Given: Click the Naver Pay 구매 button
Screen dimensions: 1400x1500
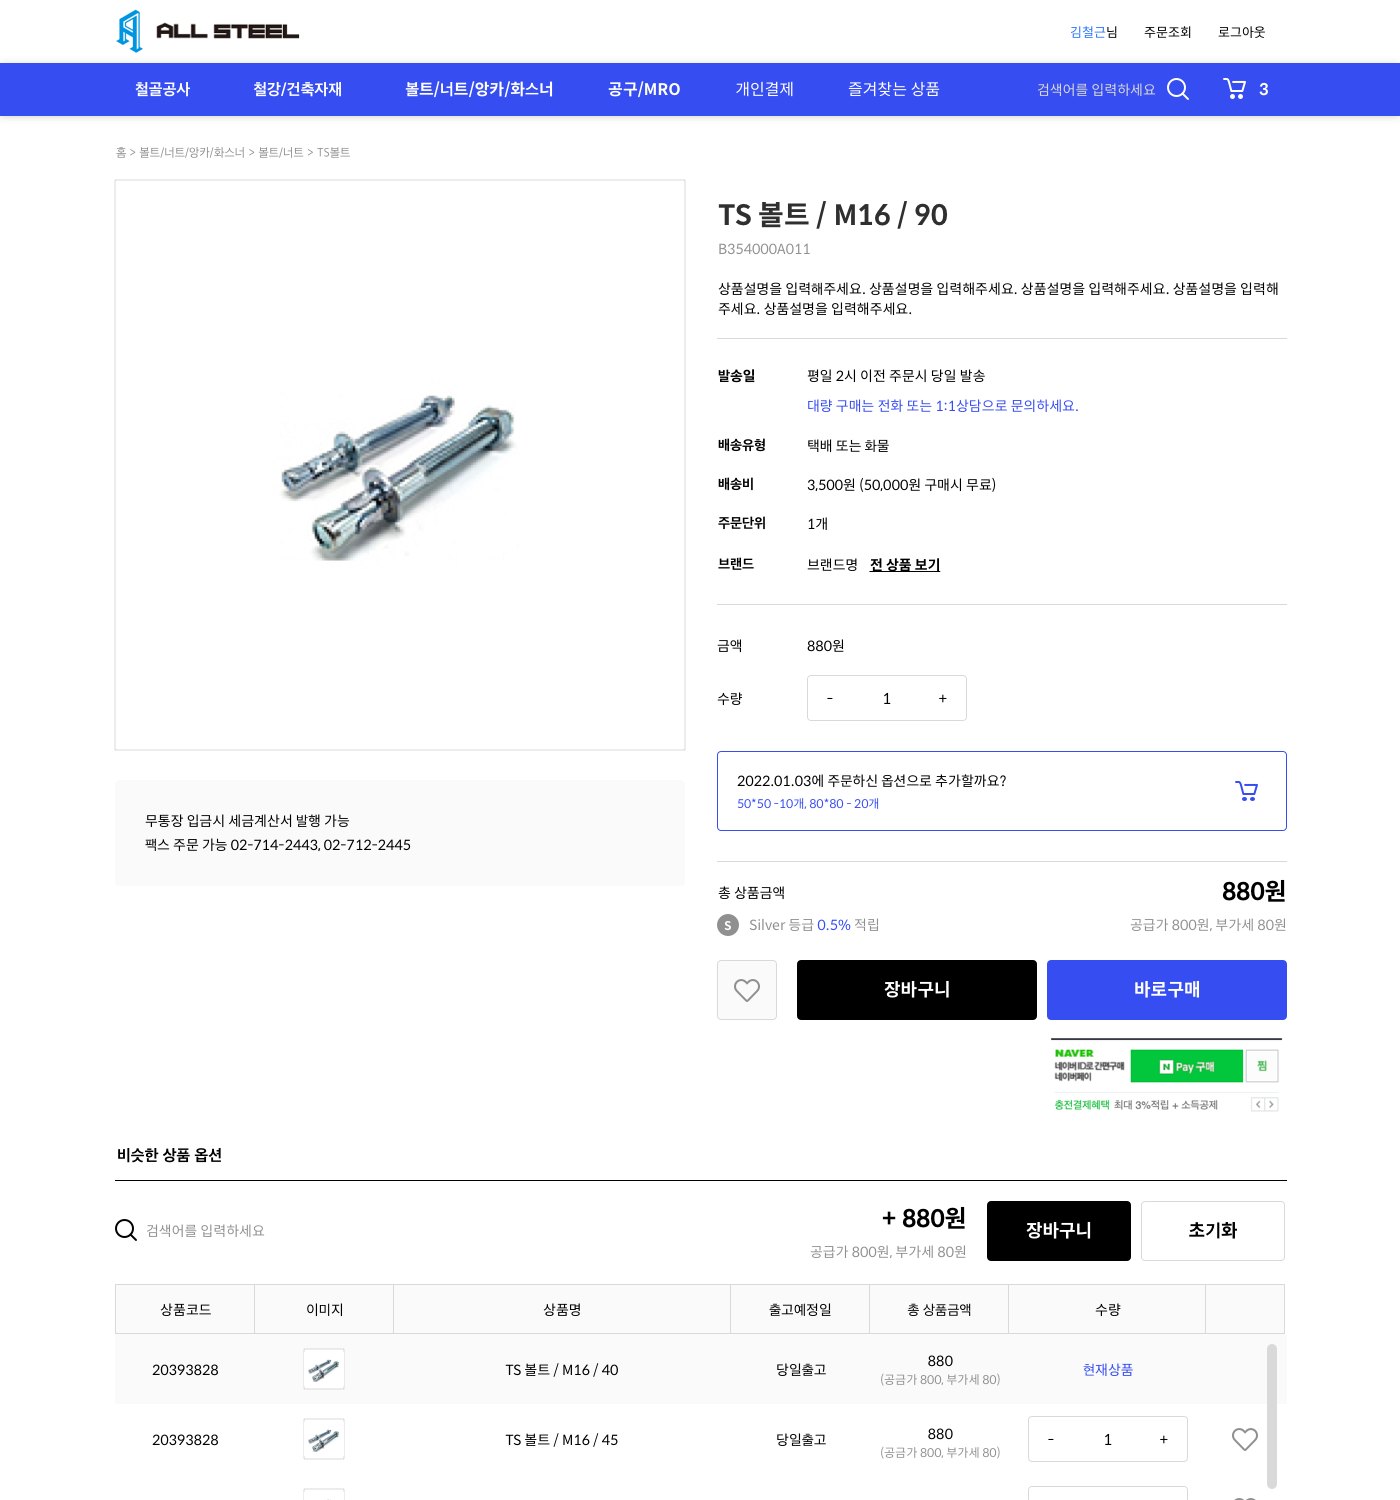Looking at the screenshot, I should 1187,1066.
